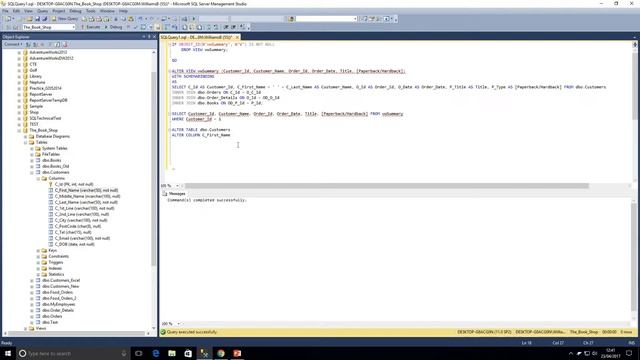This screenshot has height=360, width=640.
Task: Select the Shop database icon
Action: pos(25,112)
